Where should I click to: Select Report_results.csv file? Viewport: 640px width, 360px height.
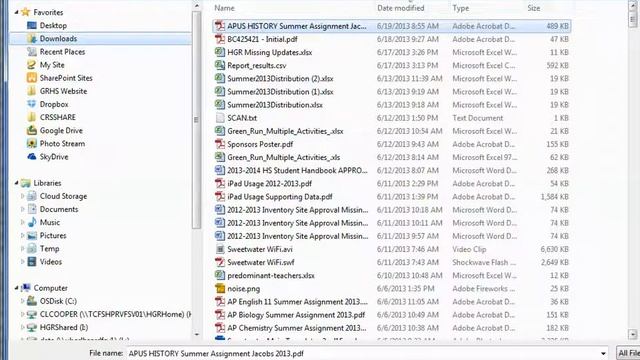(392, 65)
